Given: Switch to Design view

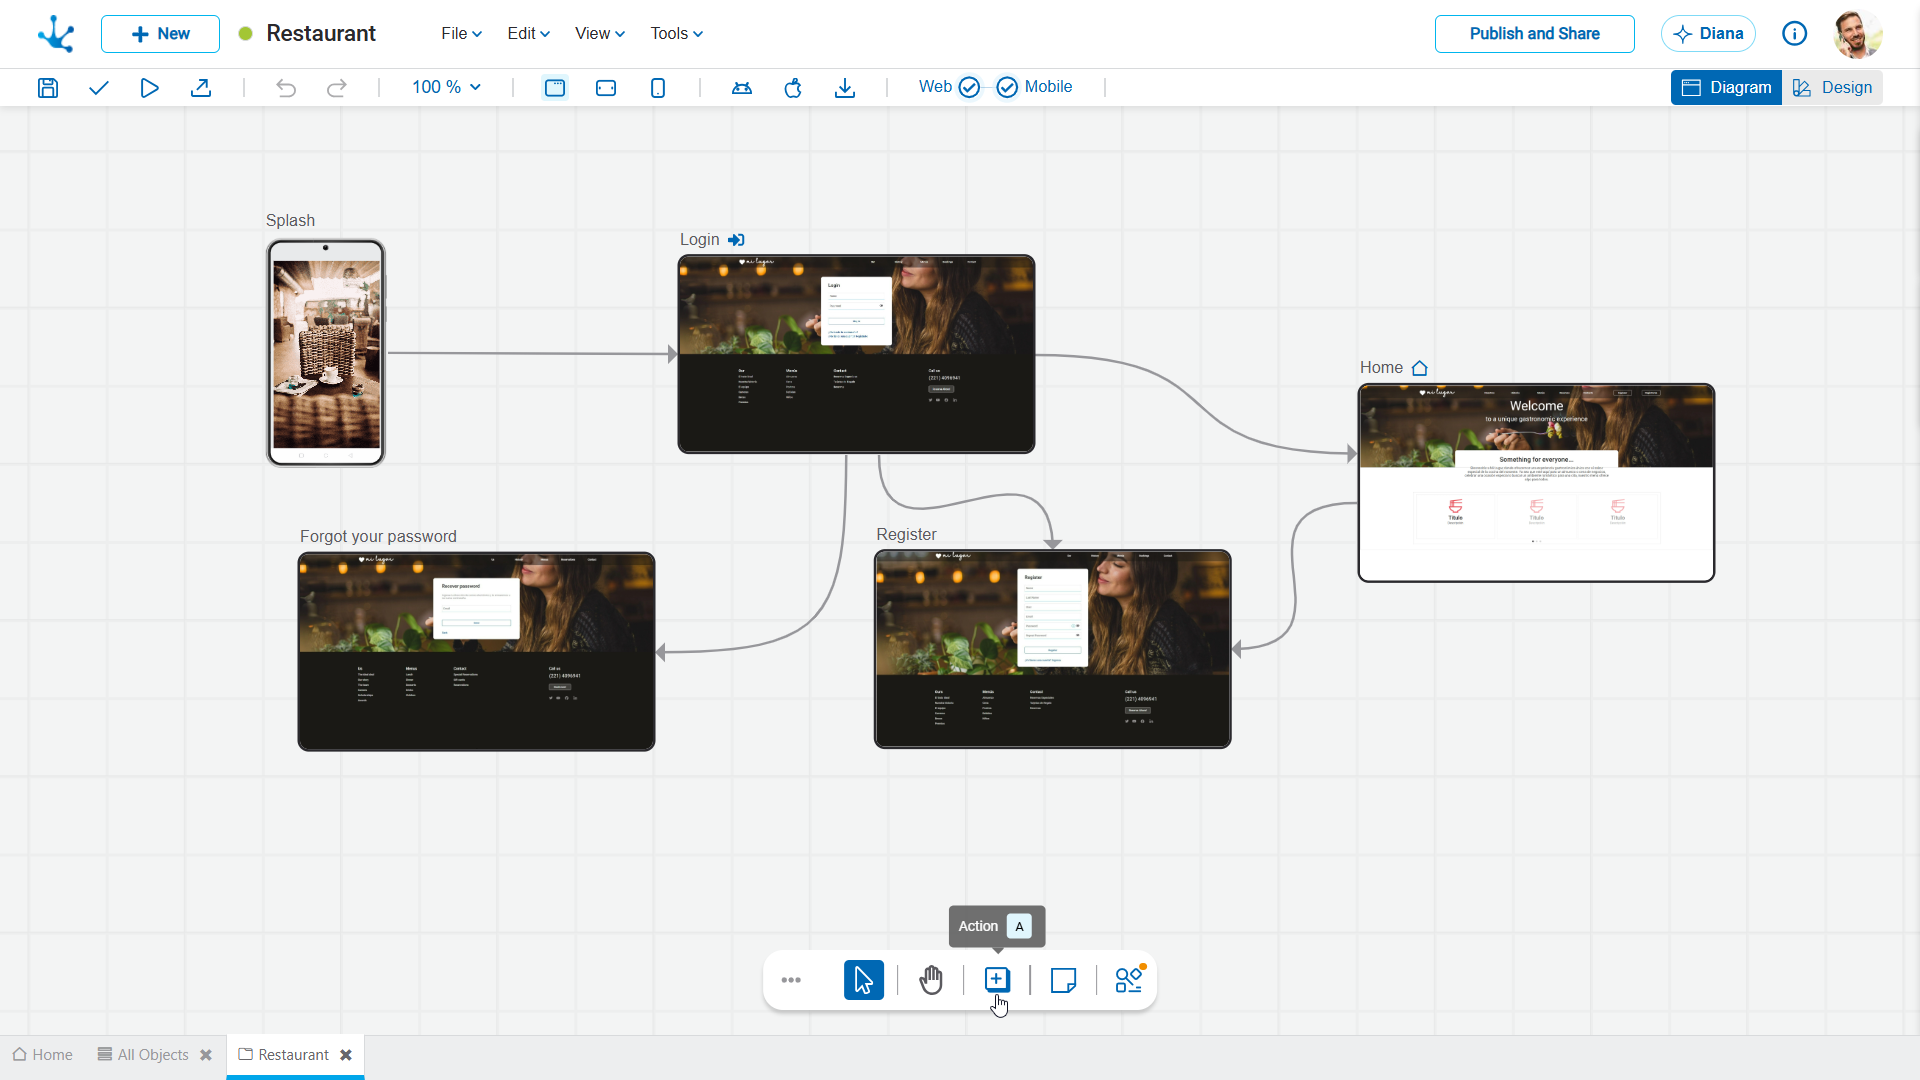Looking at the screenshot, I should [x=1832, y=88].
